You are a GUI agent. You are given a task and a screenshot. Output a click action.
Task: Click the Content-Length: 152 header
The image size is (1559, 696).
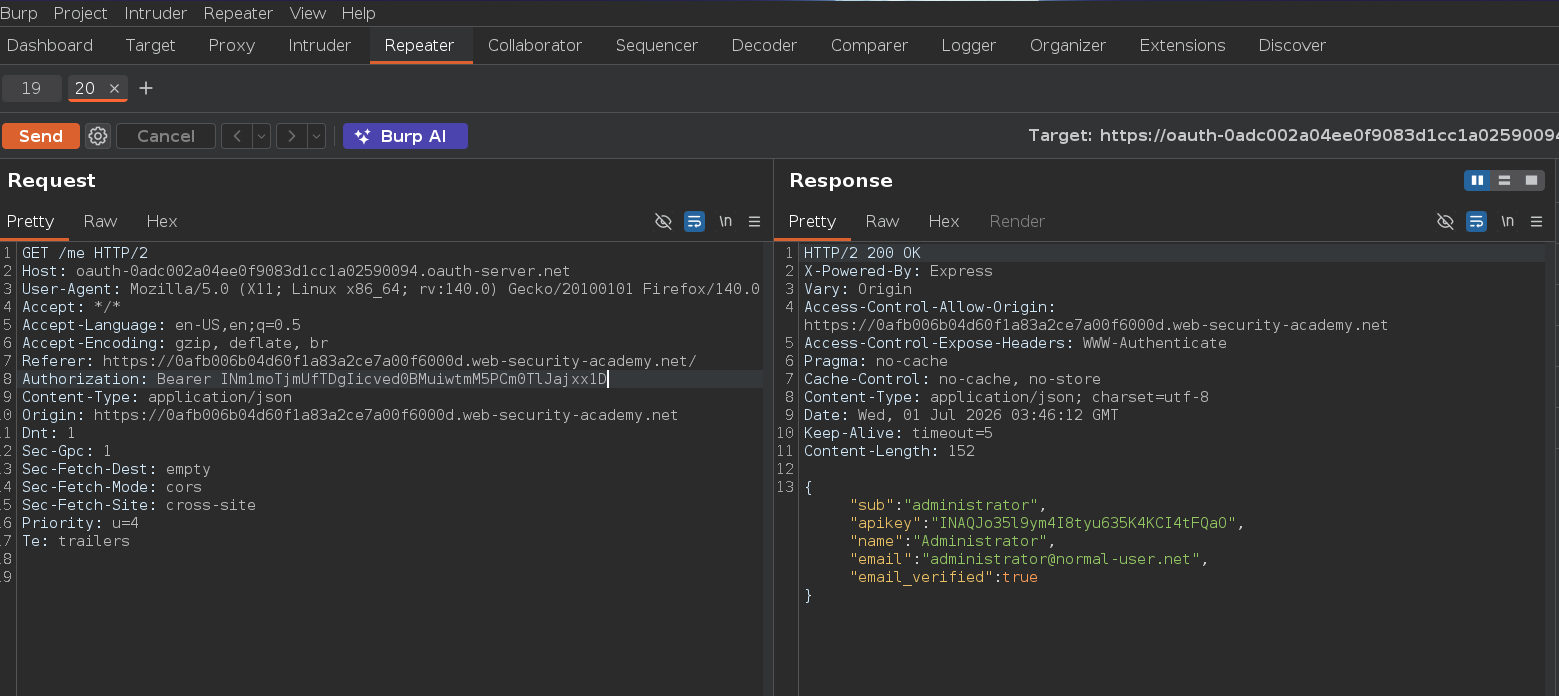pyautogui.click(x=889, y=451)
